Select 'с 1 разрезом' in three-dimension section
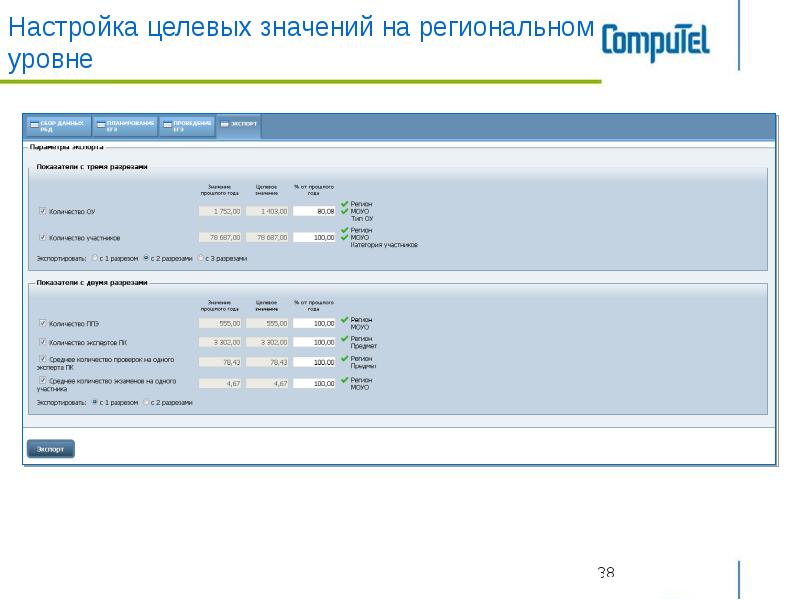 pyautogui.click(x=94, y=258)
